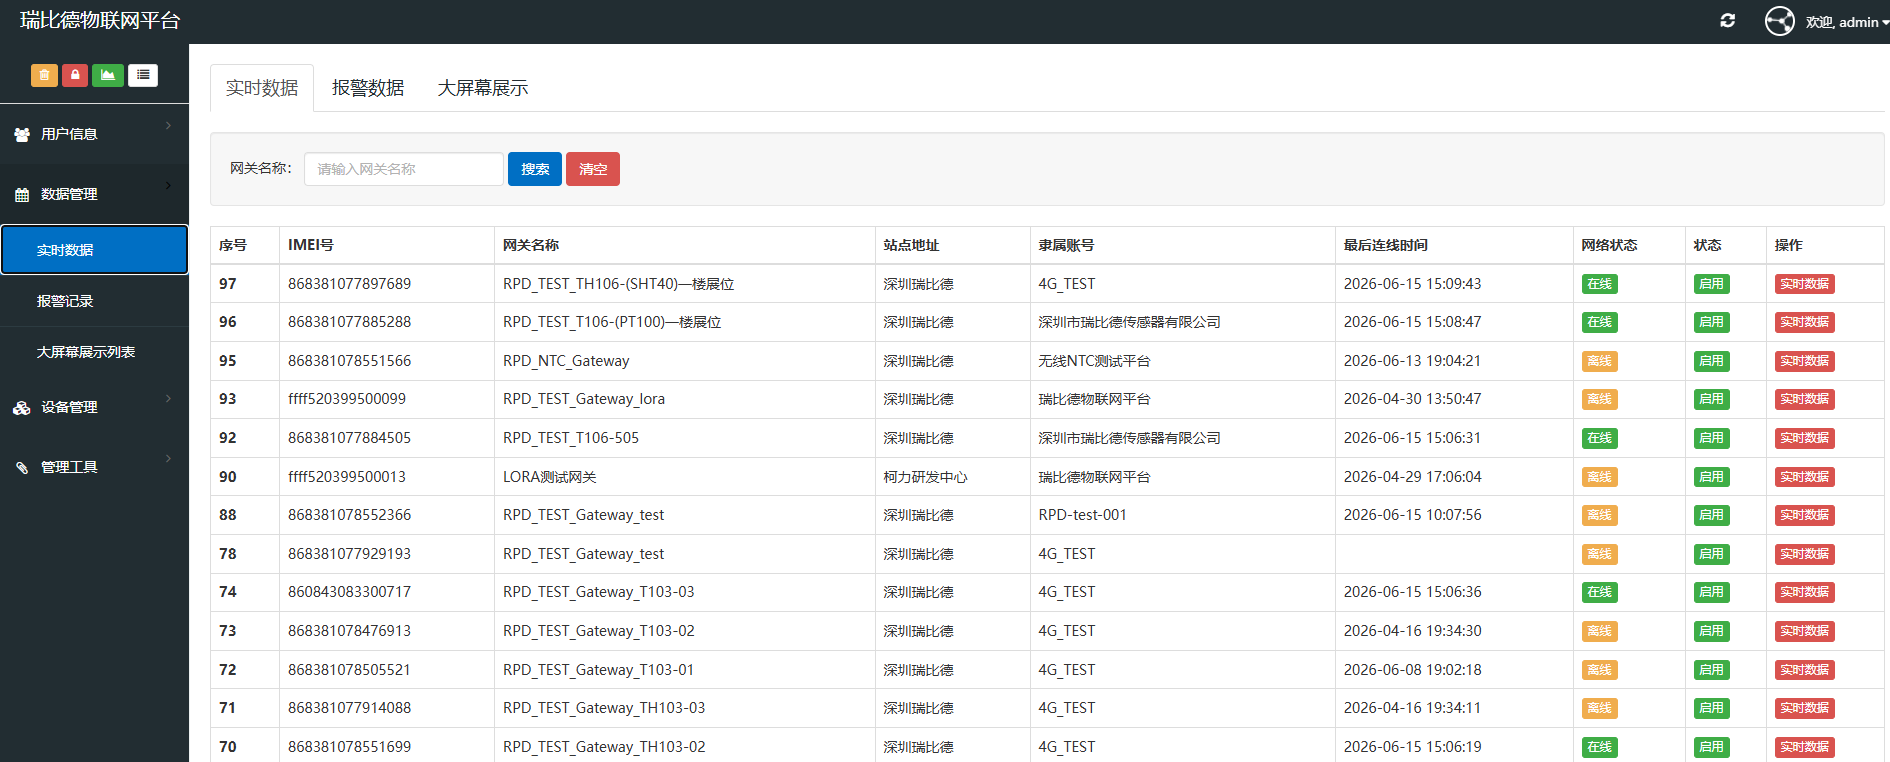Switch to the 报警数据 tab
This screenshot has height=762, width=1890.
(x=368, y=88)
